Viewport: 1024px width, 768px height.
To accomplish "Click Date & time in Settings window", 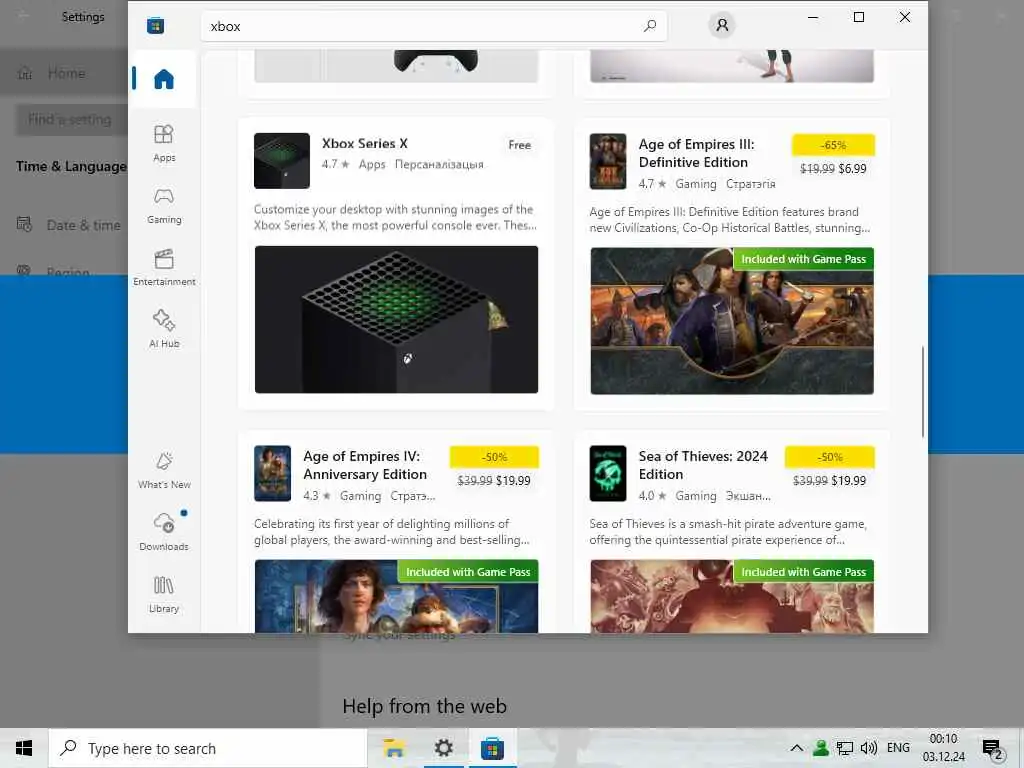I will [x=84, y=225].
